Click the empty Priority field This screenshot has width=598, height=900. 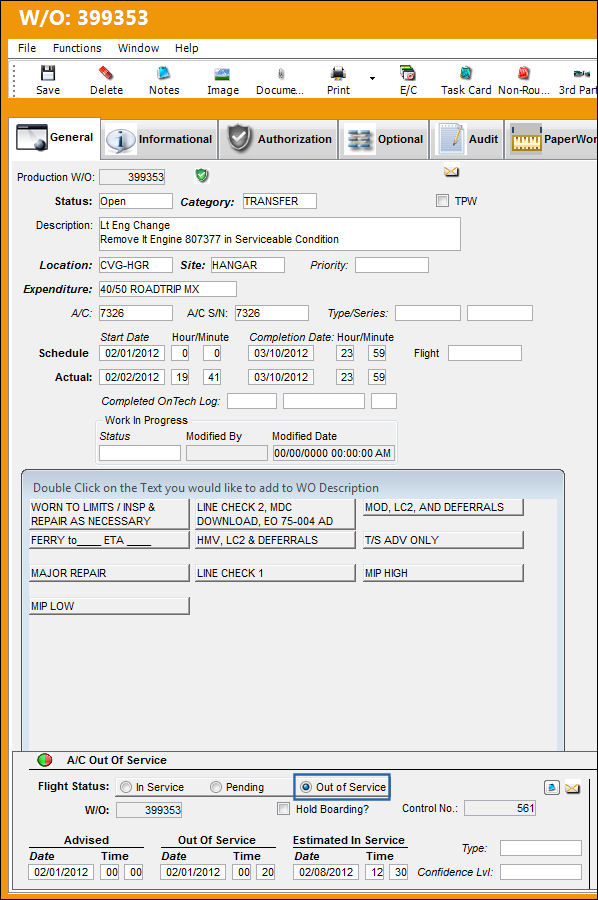(391, 265)
